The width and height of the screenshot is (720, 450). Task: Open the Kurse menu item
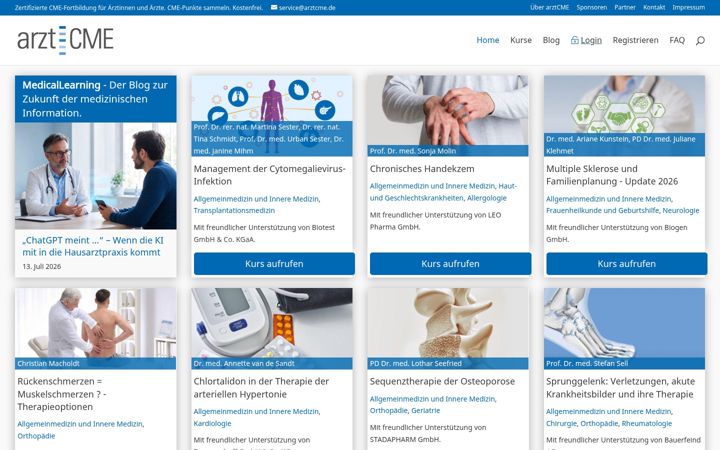click(x=521, y=40)
